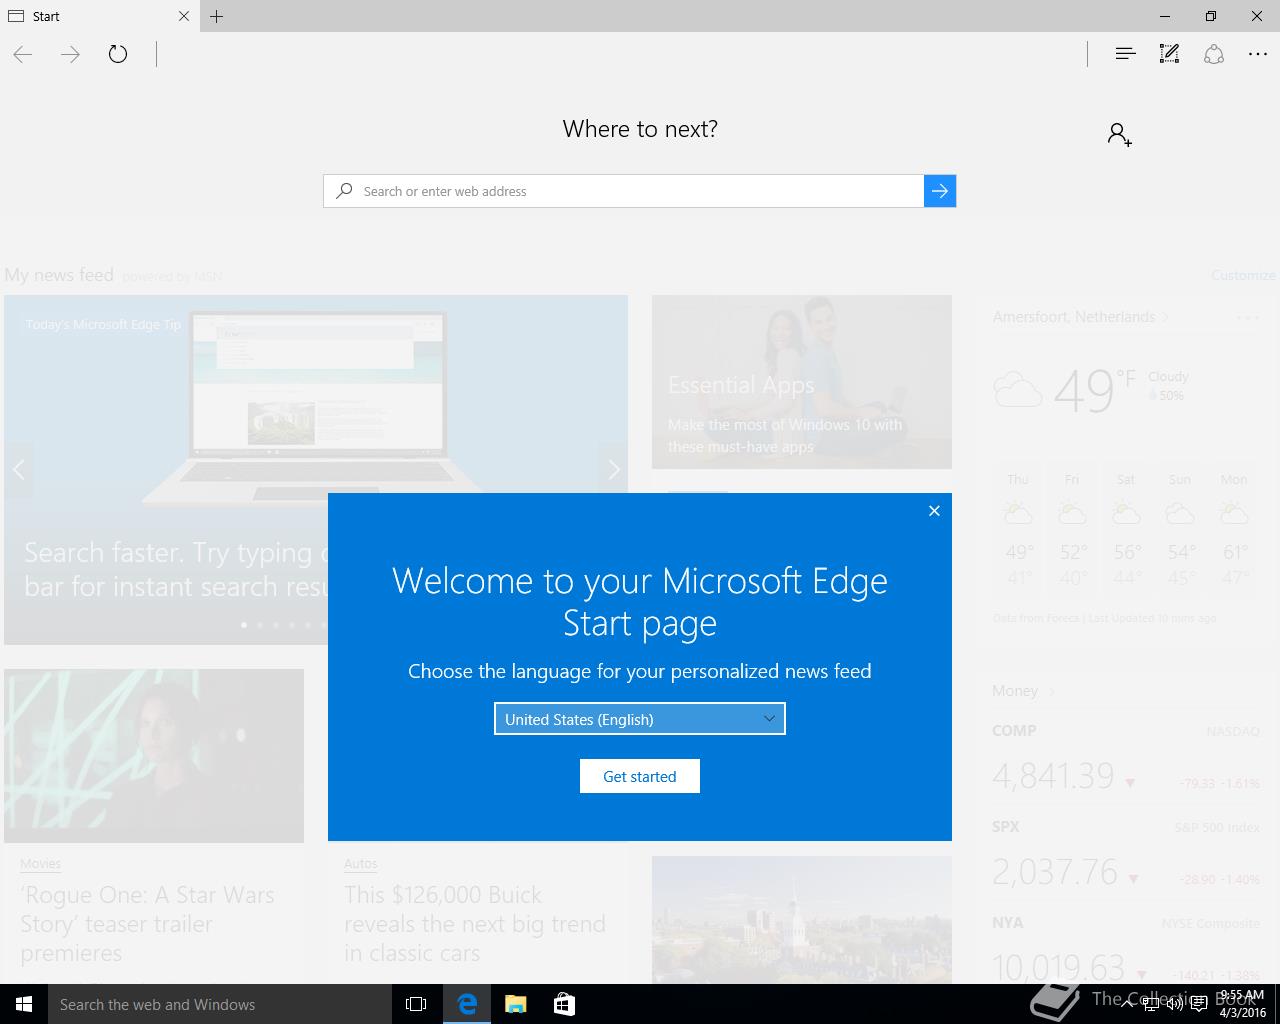Open the Hub panel icon
The image size is (1280, 1024).
pos(1125,54)
